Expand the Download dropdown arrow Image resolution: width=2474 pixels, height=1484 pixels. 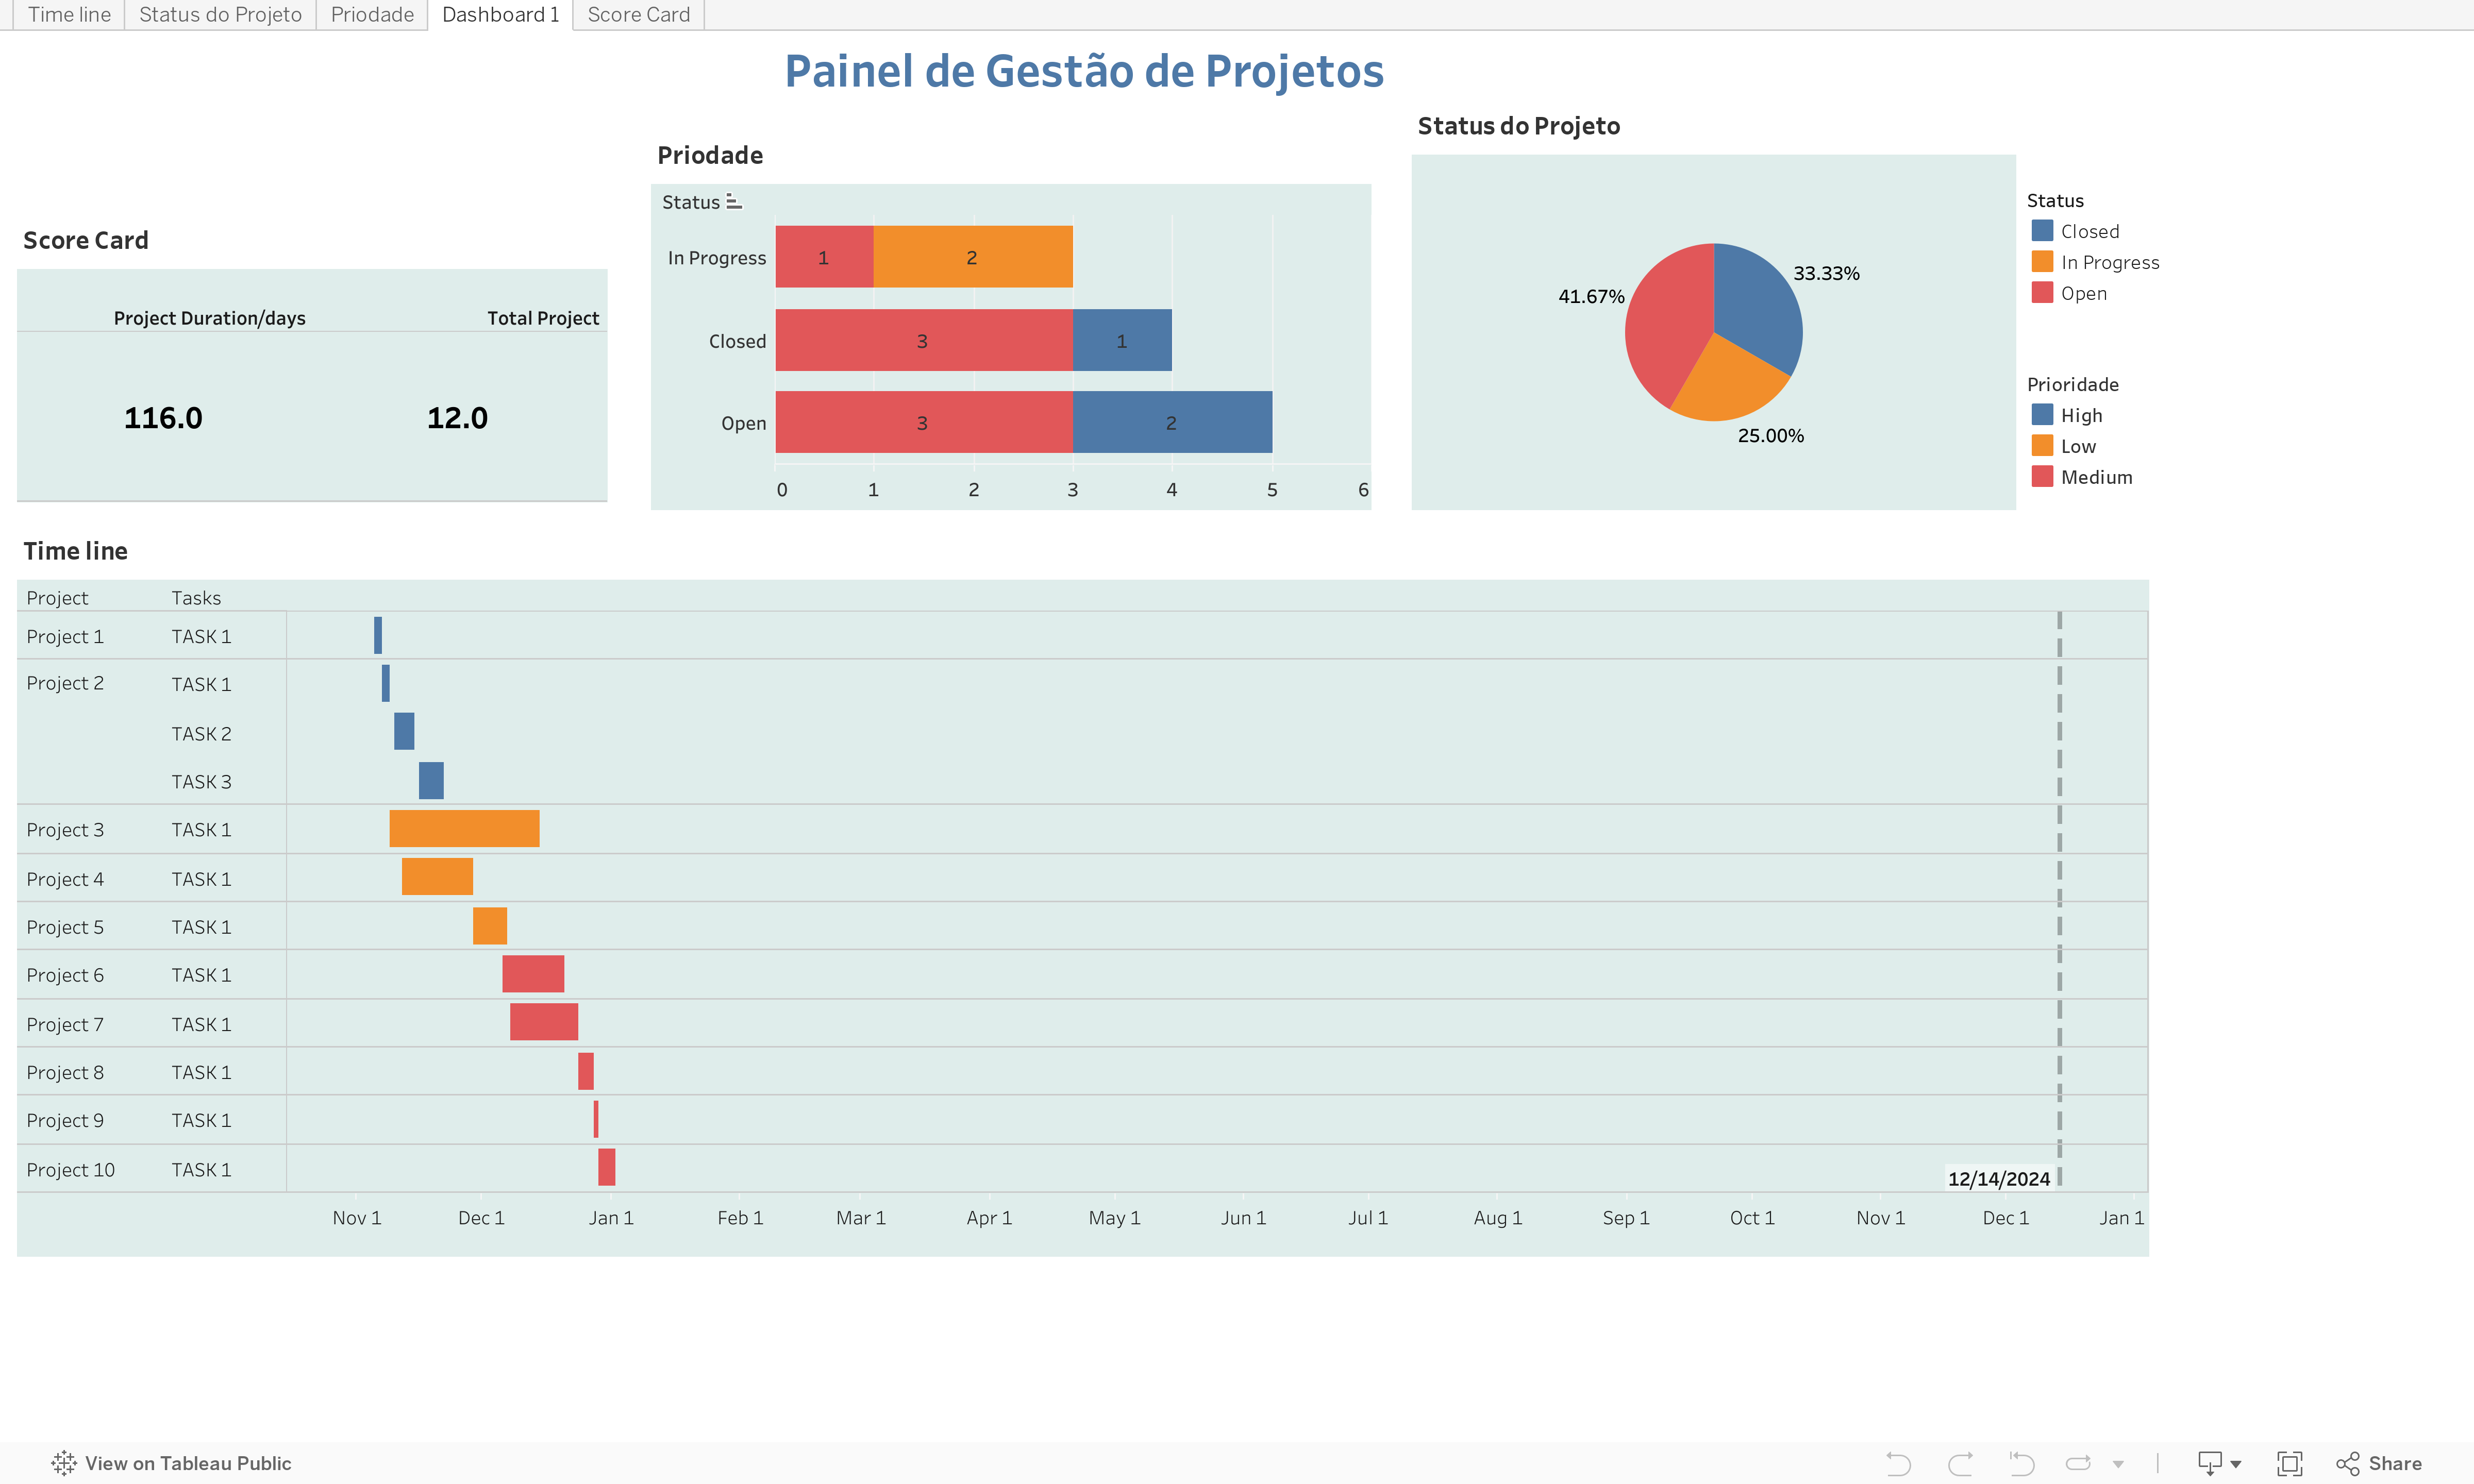pyautogui.click(x=2236, y=1464)
